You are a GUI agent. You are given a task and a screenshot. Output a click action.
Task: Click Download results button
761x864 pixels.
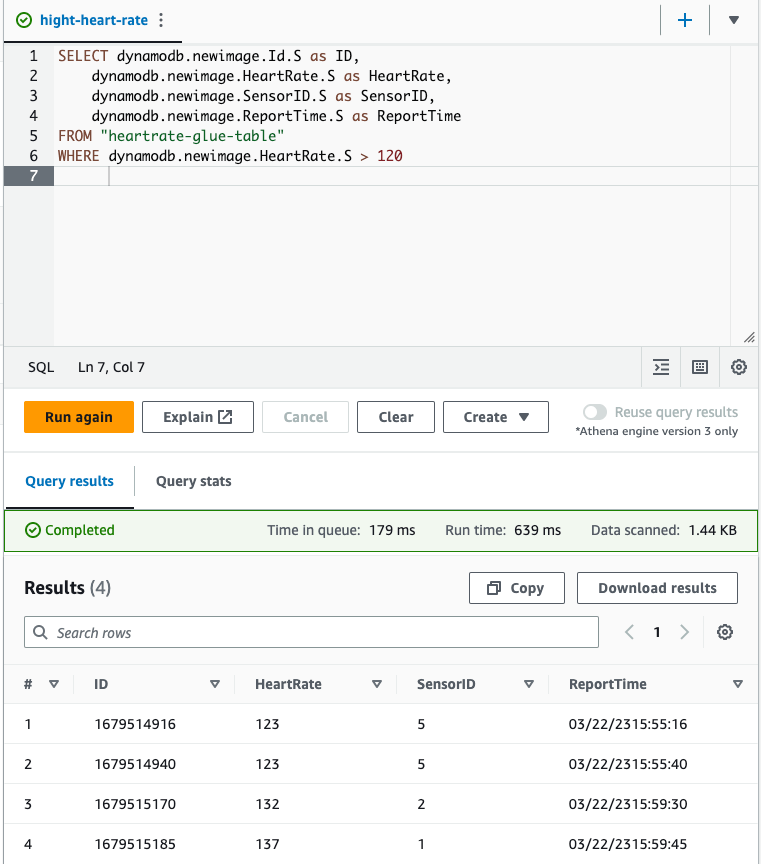[657, 588]
